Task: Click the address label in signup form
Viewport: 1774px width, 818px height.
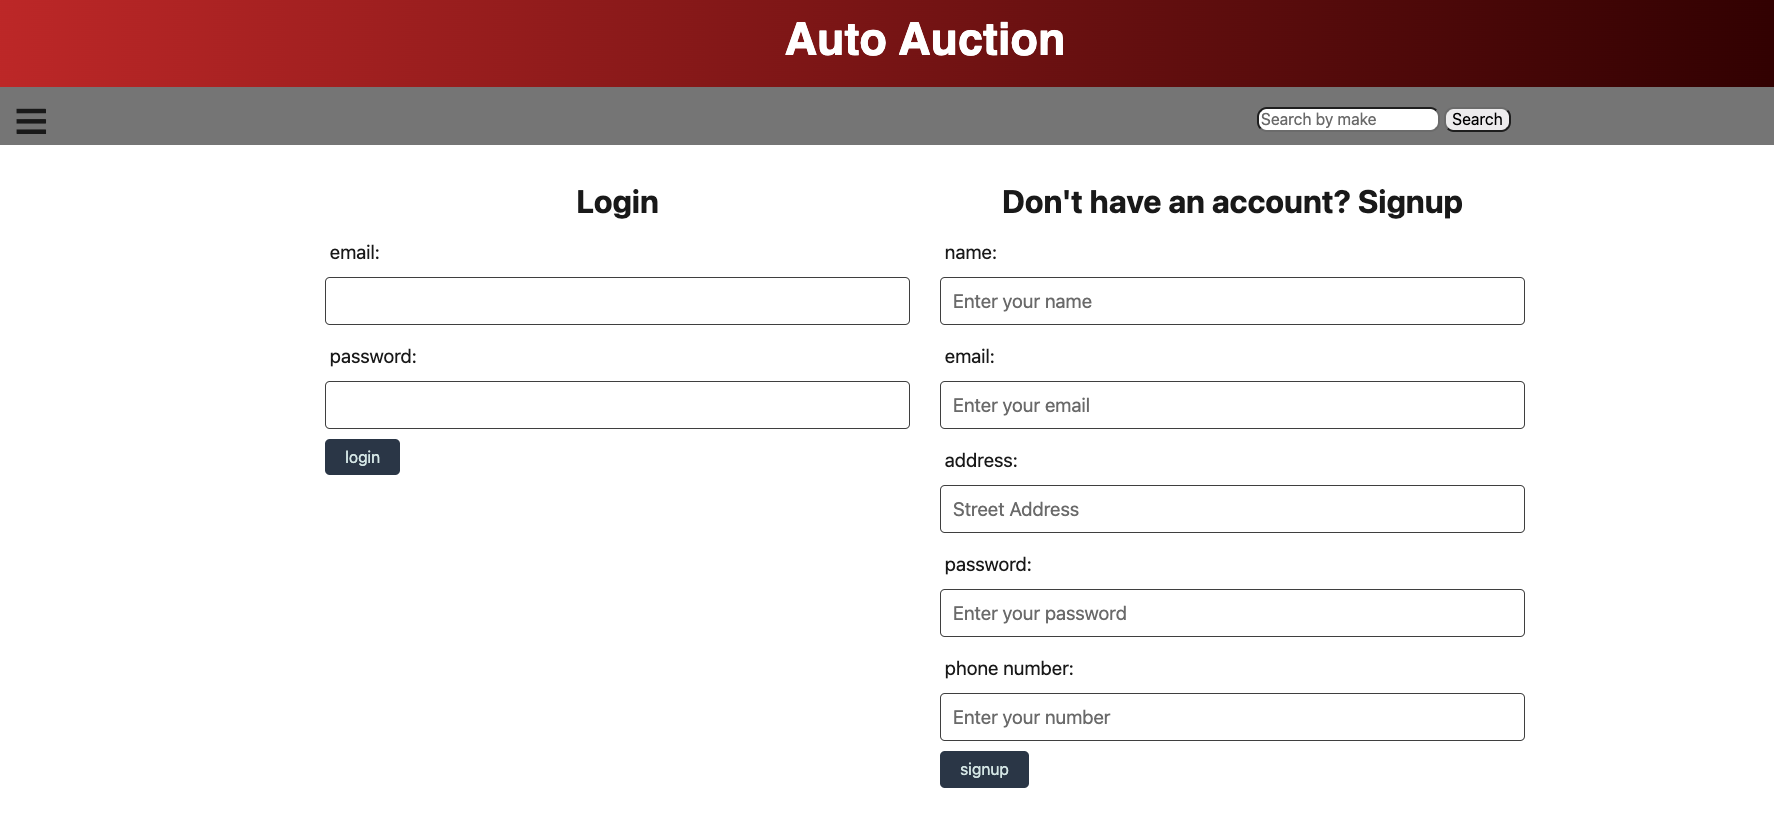Action: pos(981,460)
